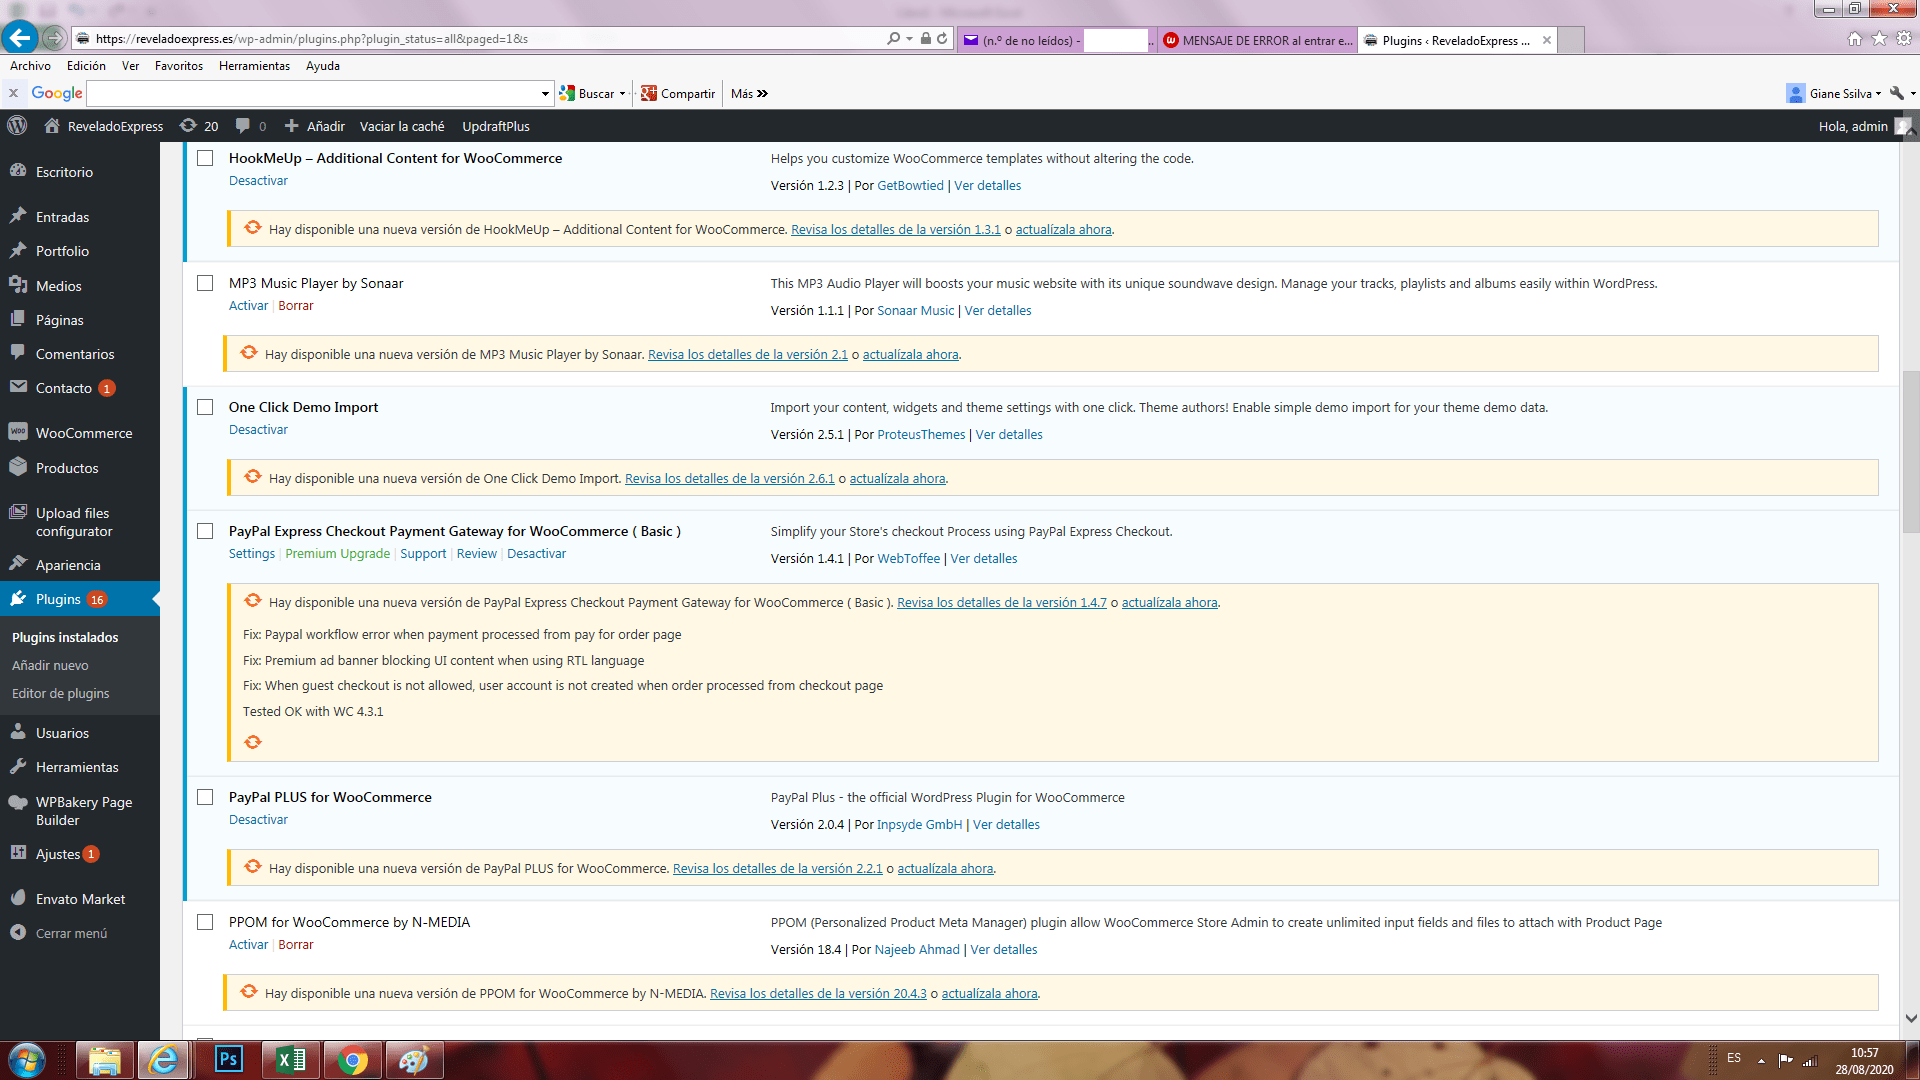Viewport: 1920px width, 1080px height.
Task: Check the PPOM for WooCommerce checkbox
Action: (x=205, y=922)
